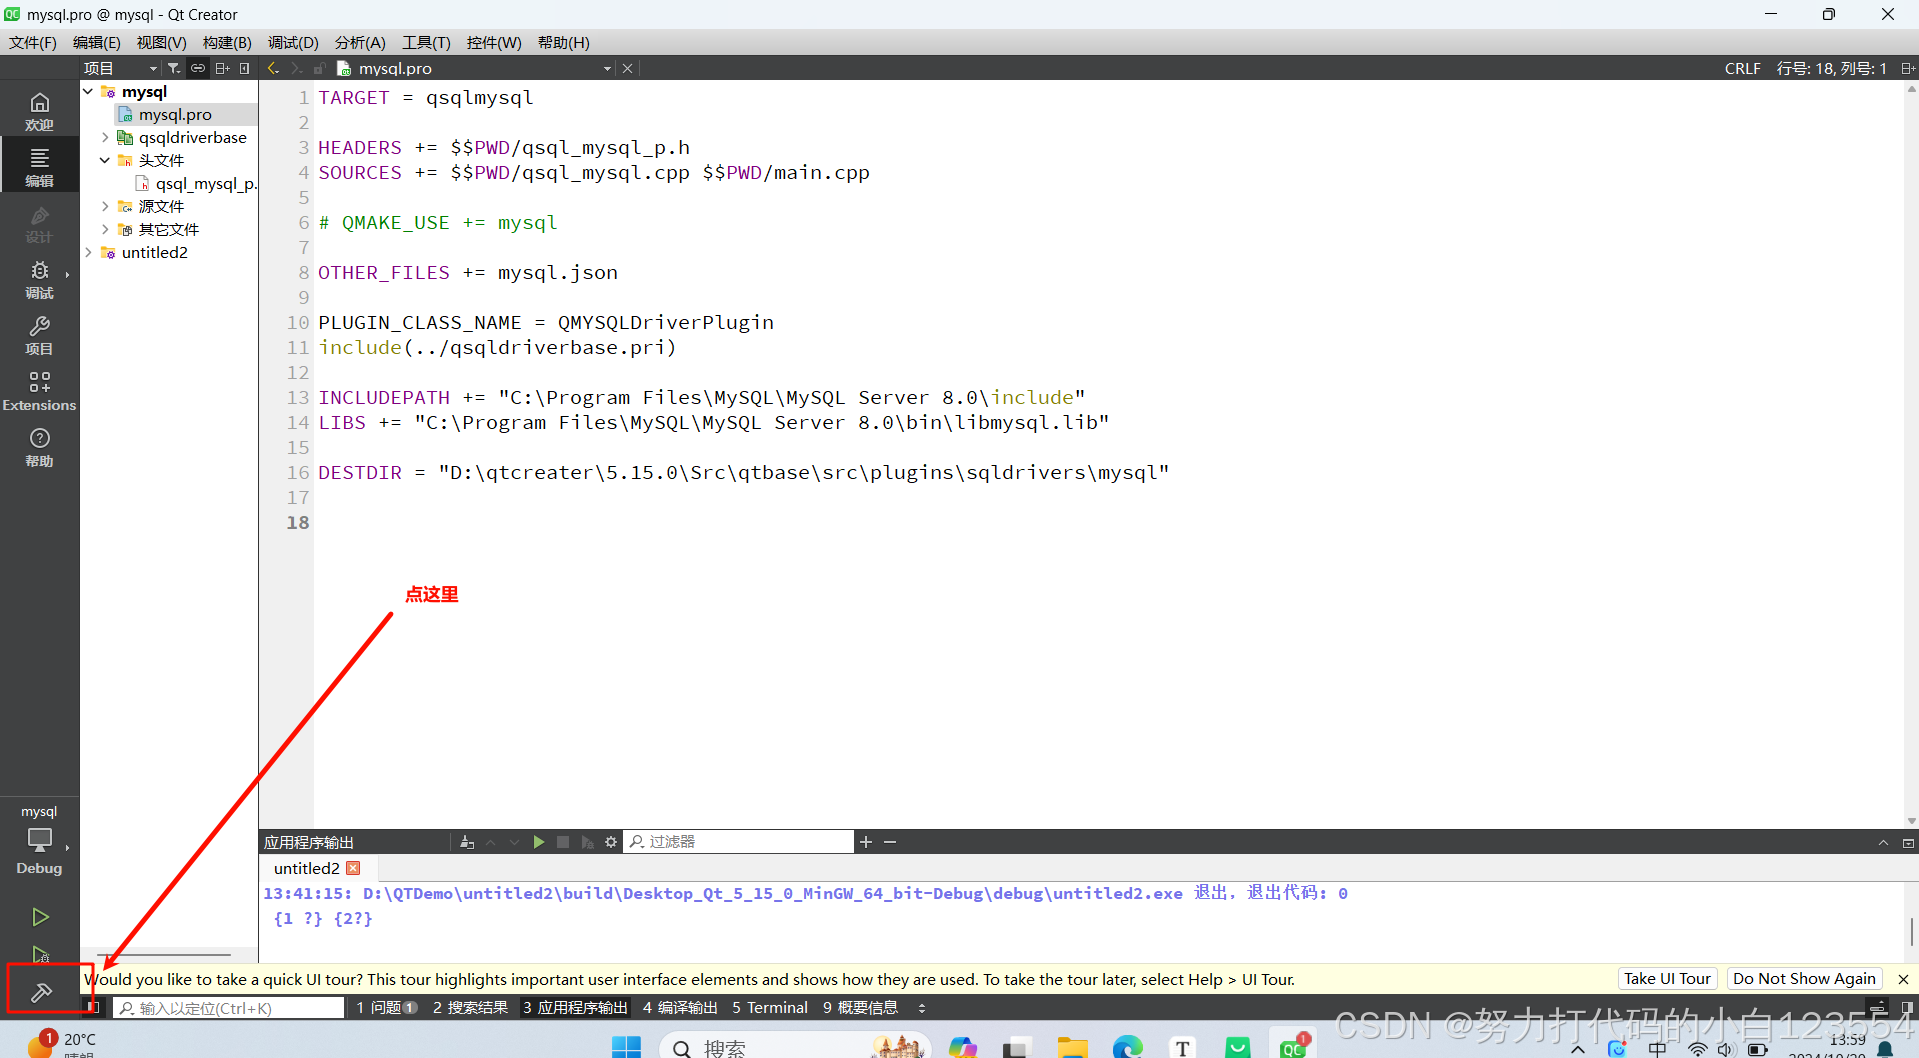The width and height of the screenshot is (1919, 1058).
Task: Switch to the 4 编译输出 panel tab
Action: [x=680, y=1008]
